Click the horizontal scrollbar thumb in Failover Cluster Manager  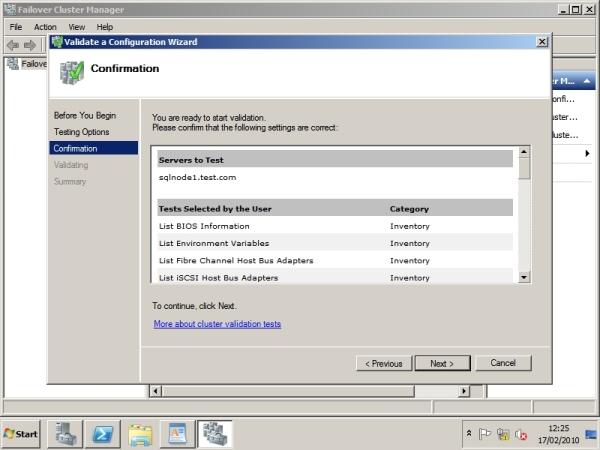point(288,391)
